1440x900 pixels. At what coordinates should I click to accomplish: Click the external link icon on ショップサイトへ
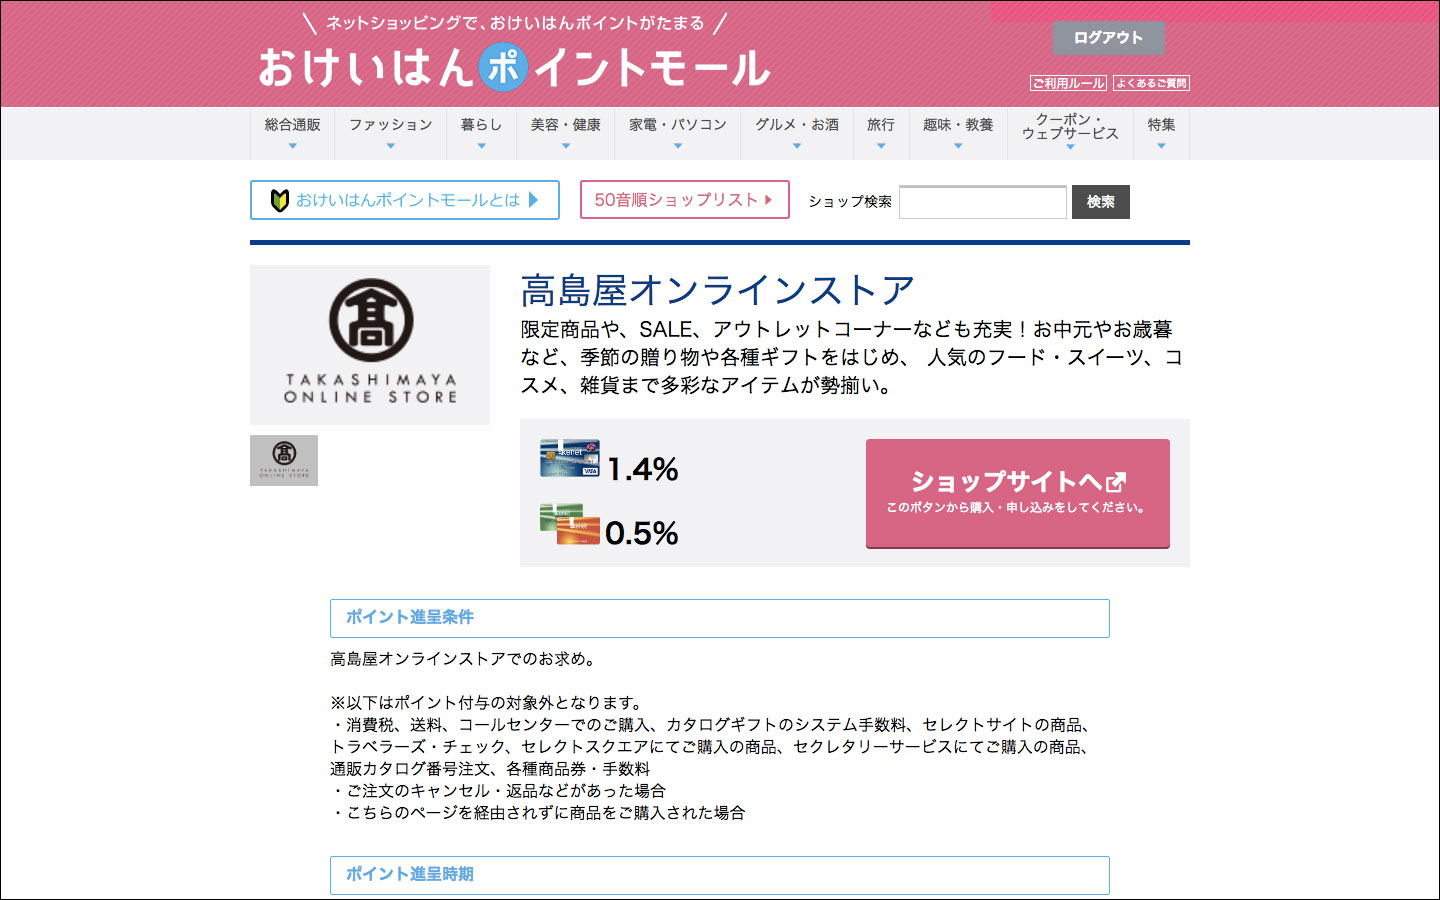pos(1116,482)
